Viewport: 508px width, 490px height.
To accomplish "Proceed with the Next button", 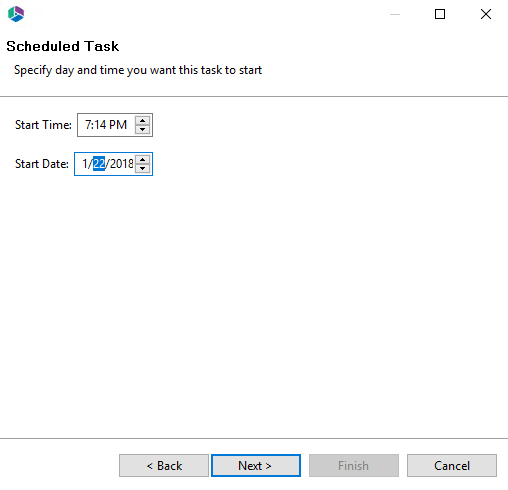I will point(256,466).
